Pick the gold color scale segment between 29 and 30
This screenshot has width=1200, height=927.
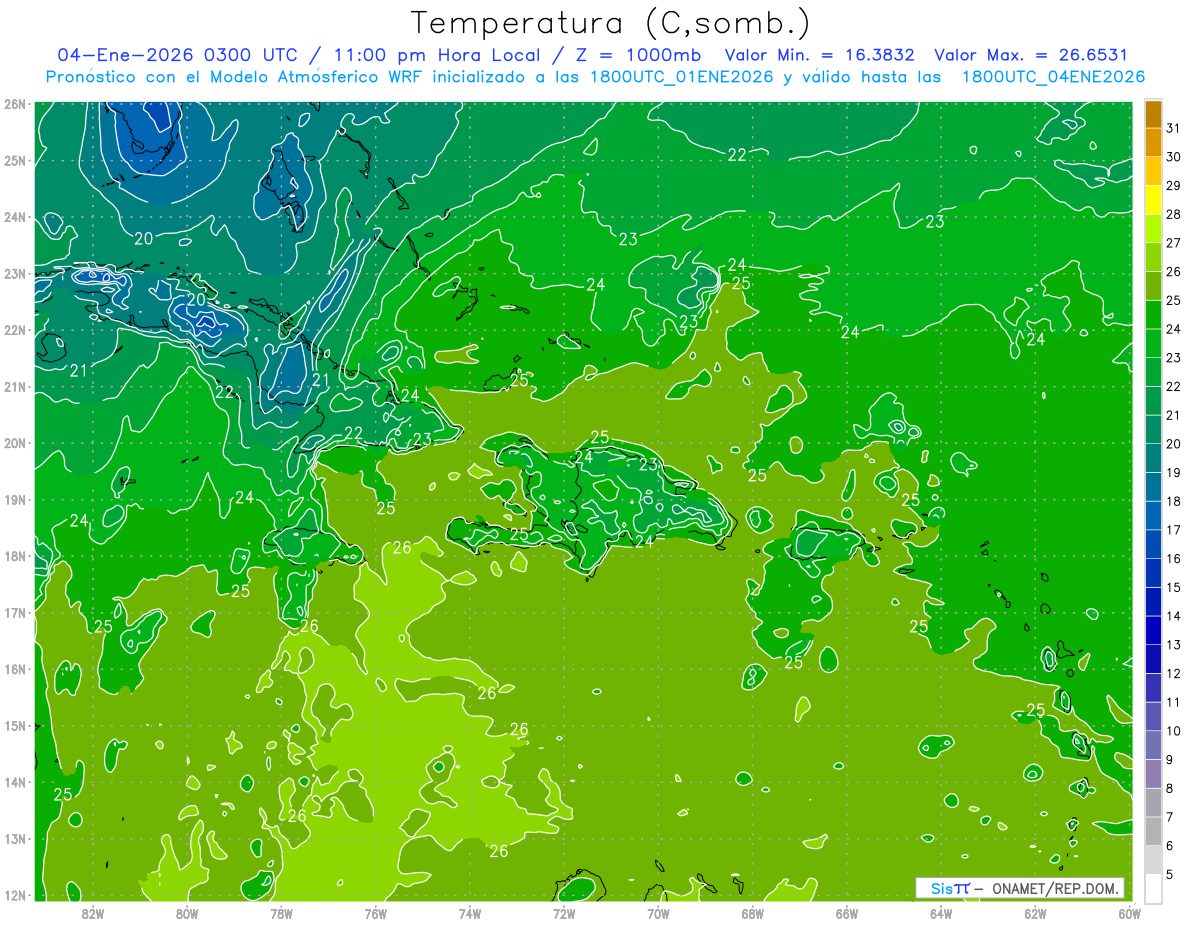coord(1153,171)
